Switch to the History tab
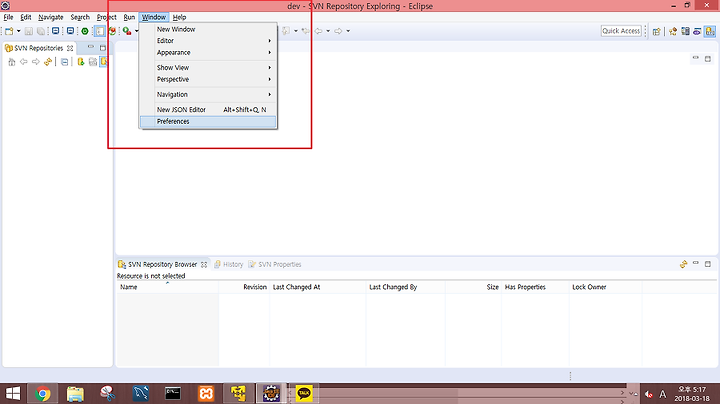This screenshot has width=720, height=404. (229, 264)
